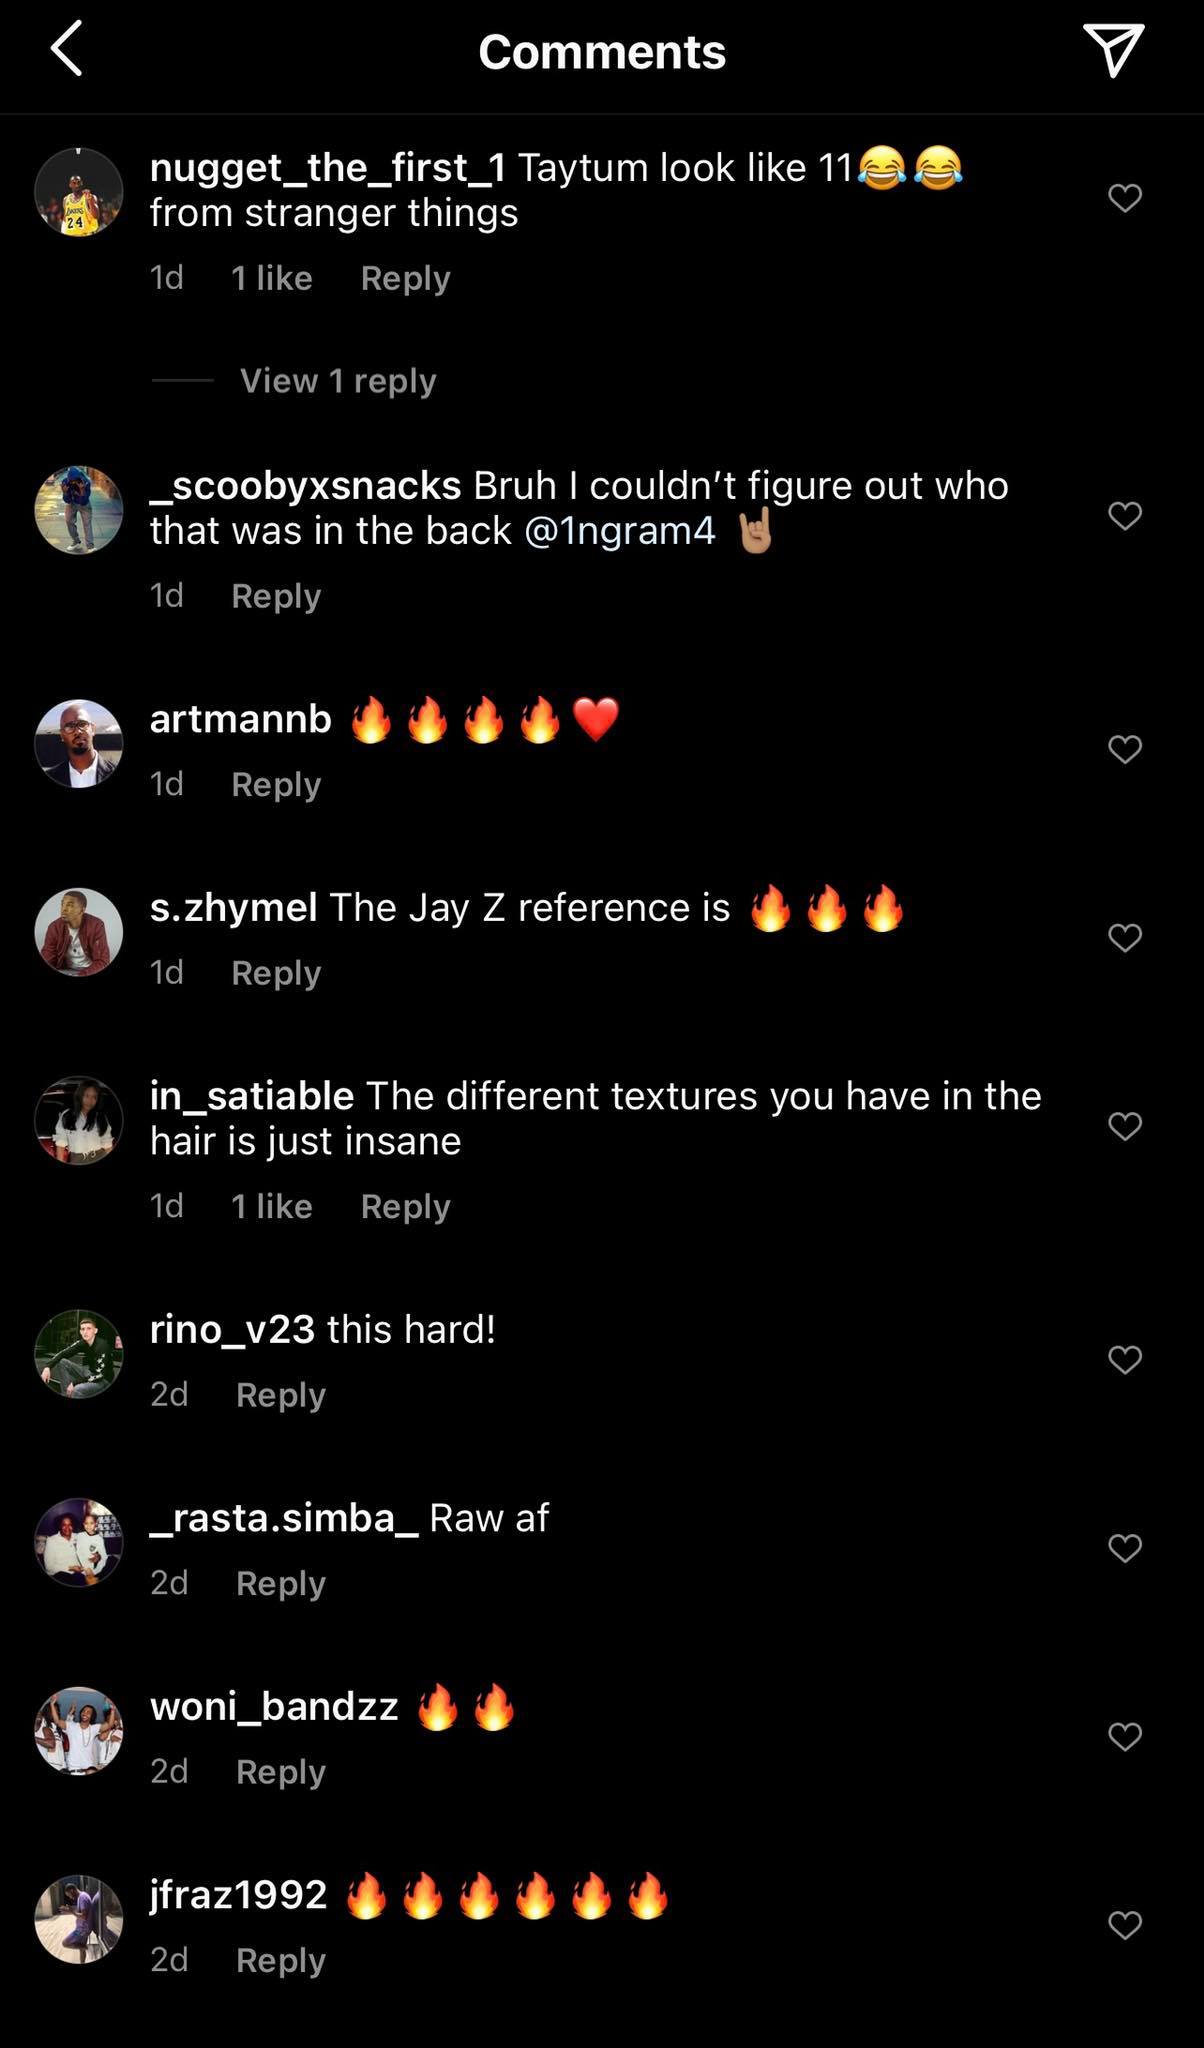1204x2048 pixels.
Task: Like _scoobyxsnacks's comment with the heart
Action: tap(1125, 516)
